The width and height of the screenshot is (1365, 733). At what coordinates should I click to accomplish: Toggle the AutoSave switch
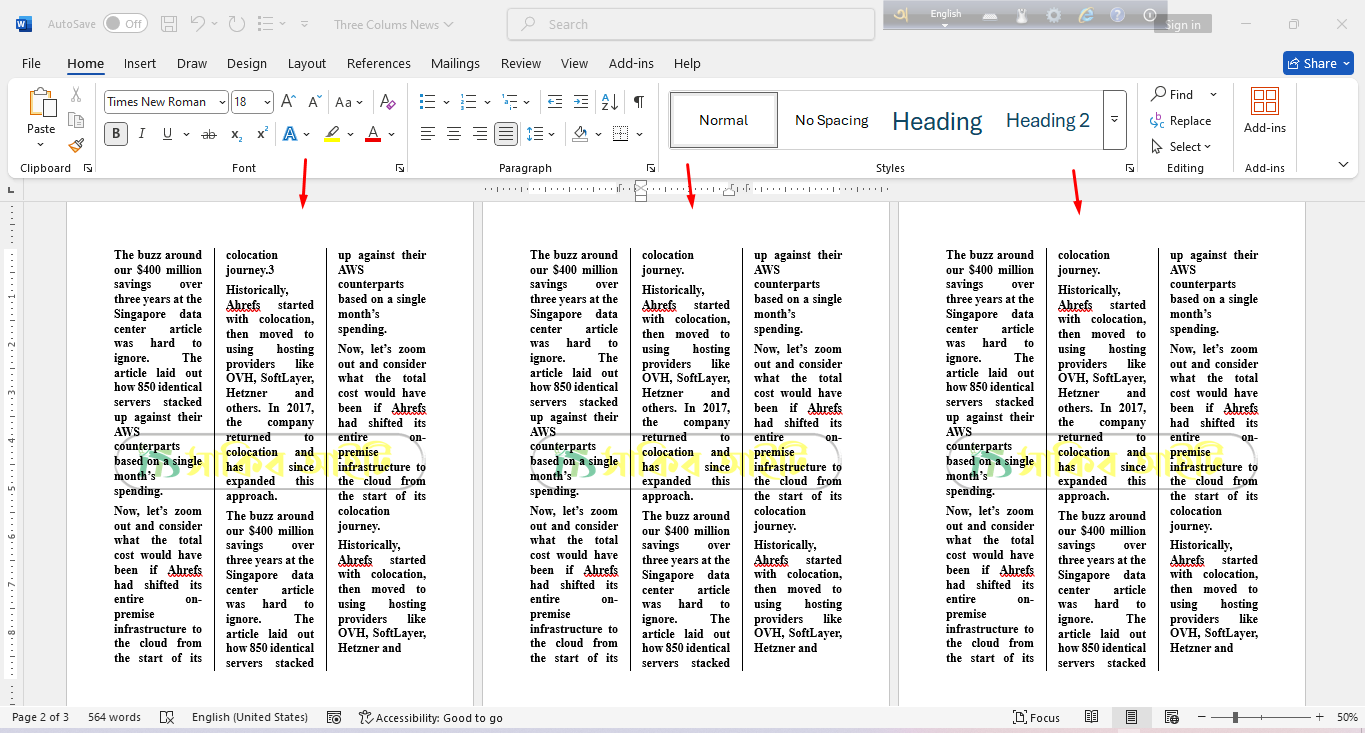[125, 24]
